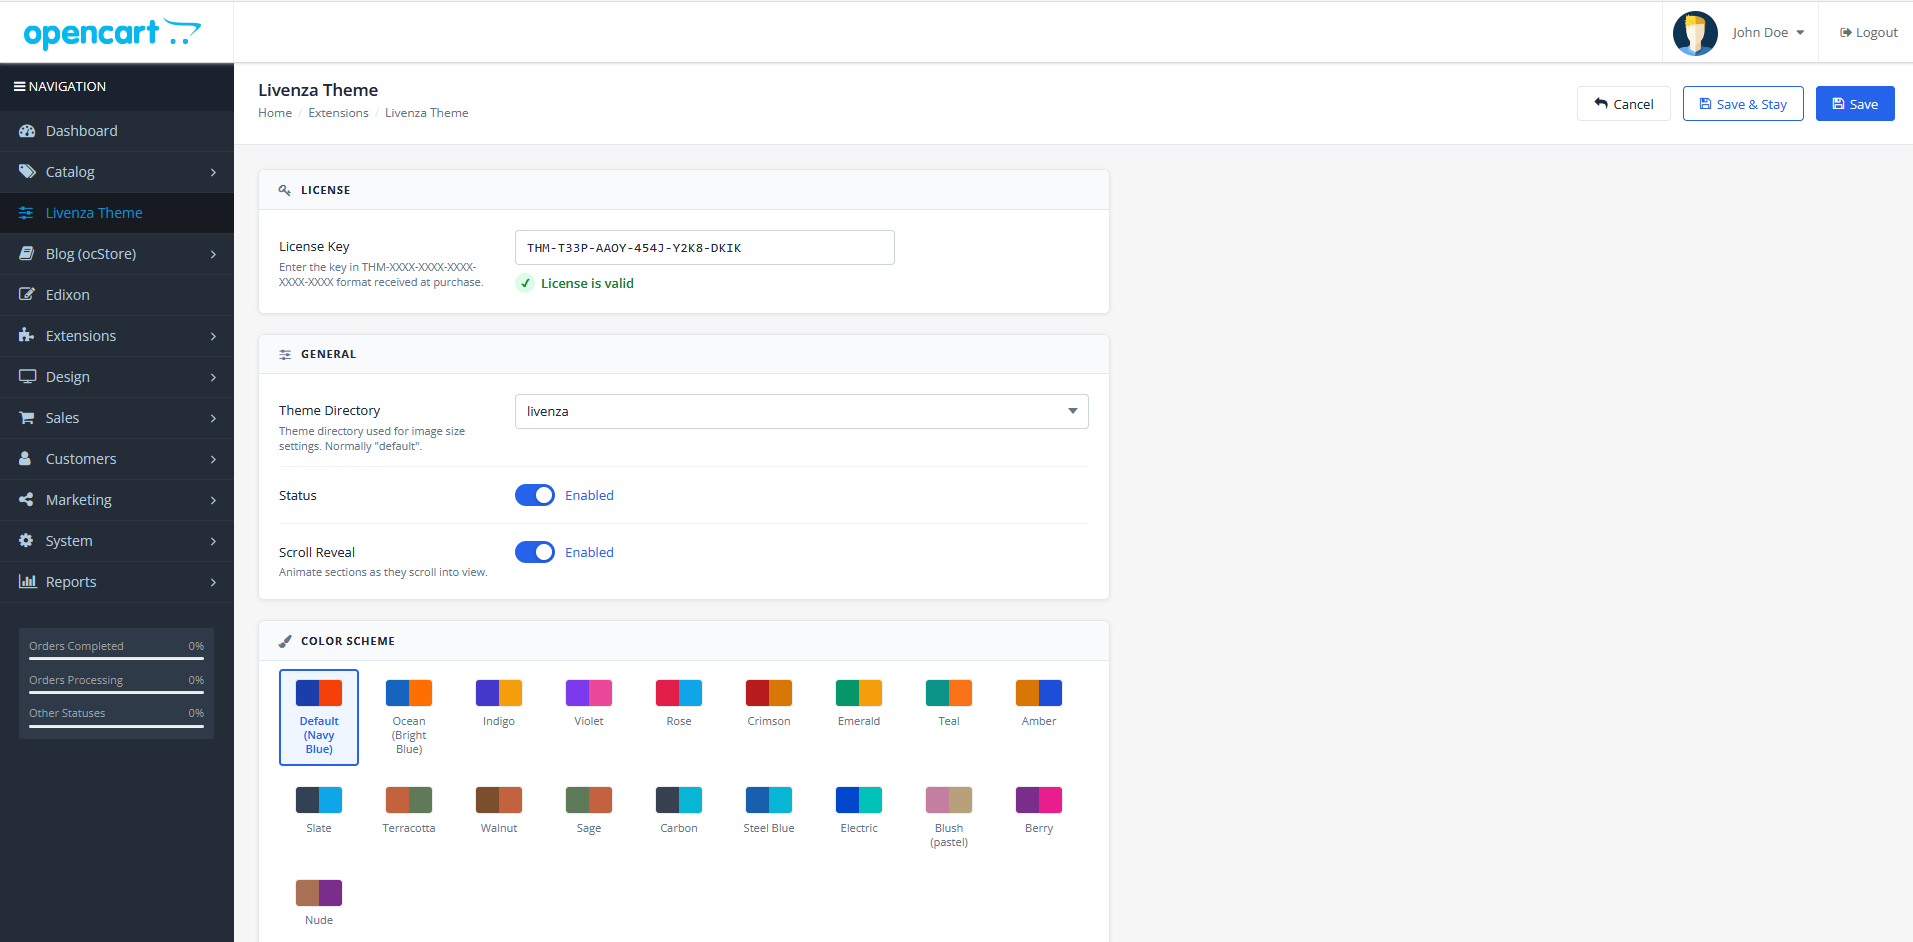Open the Marketing menu item
This screenshot has height=942, width=1913.
[117, 500]
